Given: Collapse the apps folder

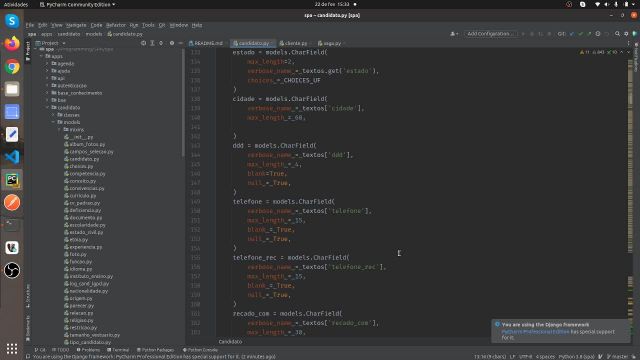Looking at the screenshot, I should coord(41,56).
